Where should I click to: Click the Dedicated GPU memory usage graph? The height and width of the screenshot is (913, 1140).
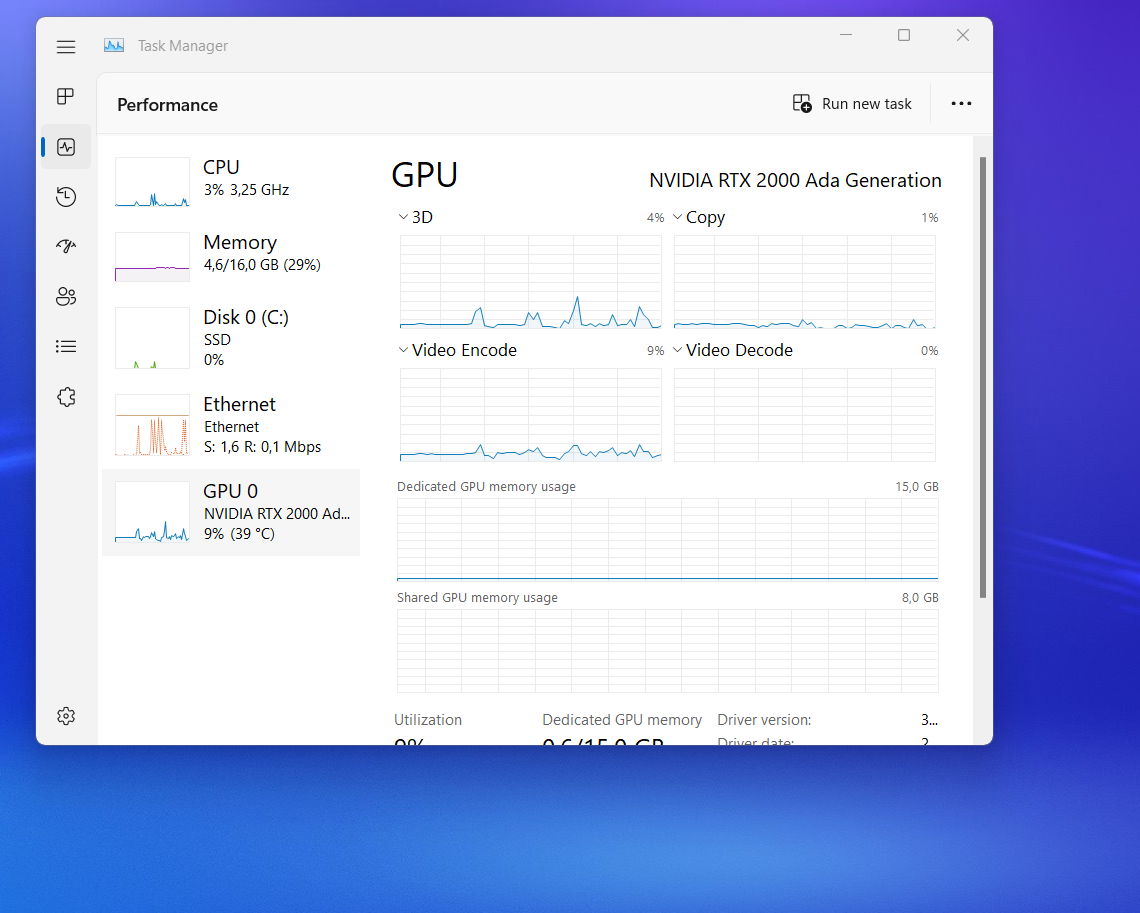pyautogui.click(x=667, y=539)
